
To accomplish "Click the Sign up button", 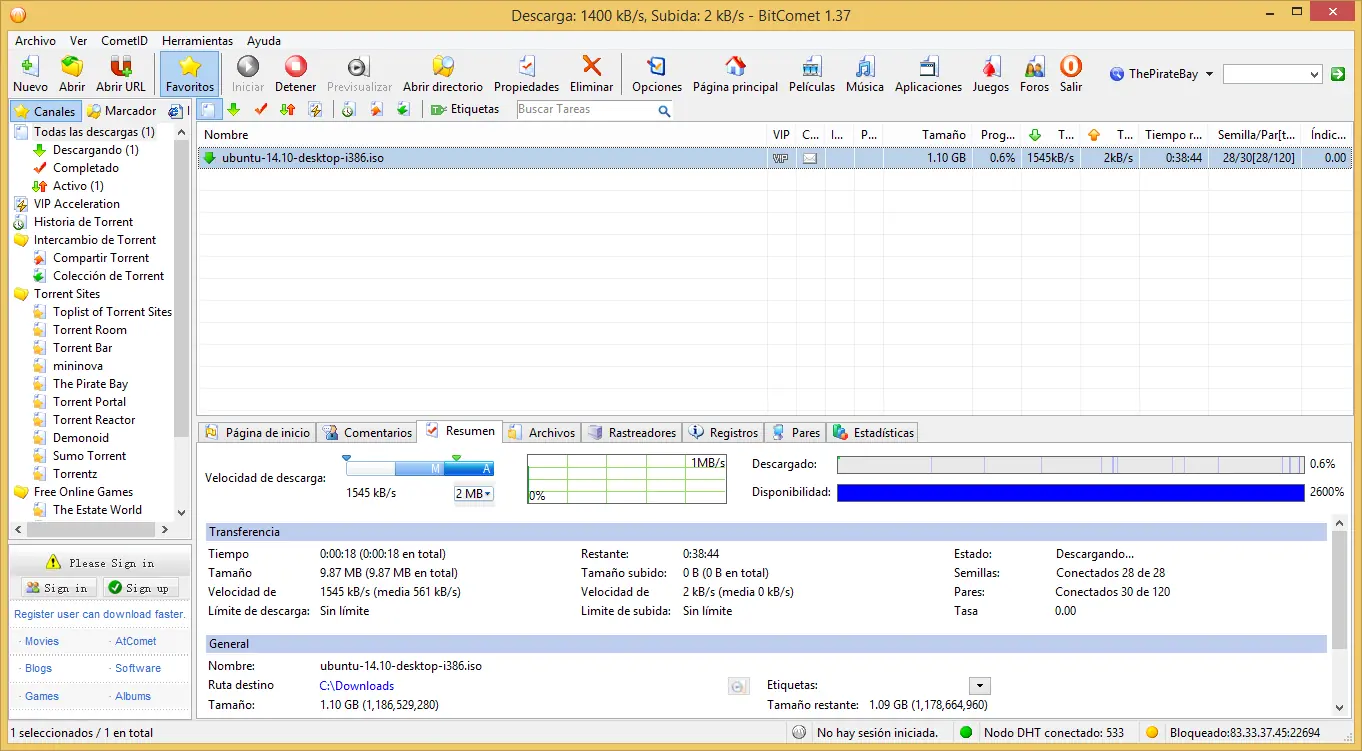I will [x=140, y=588].
